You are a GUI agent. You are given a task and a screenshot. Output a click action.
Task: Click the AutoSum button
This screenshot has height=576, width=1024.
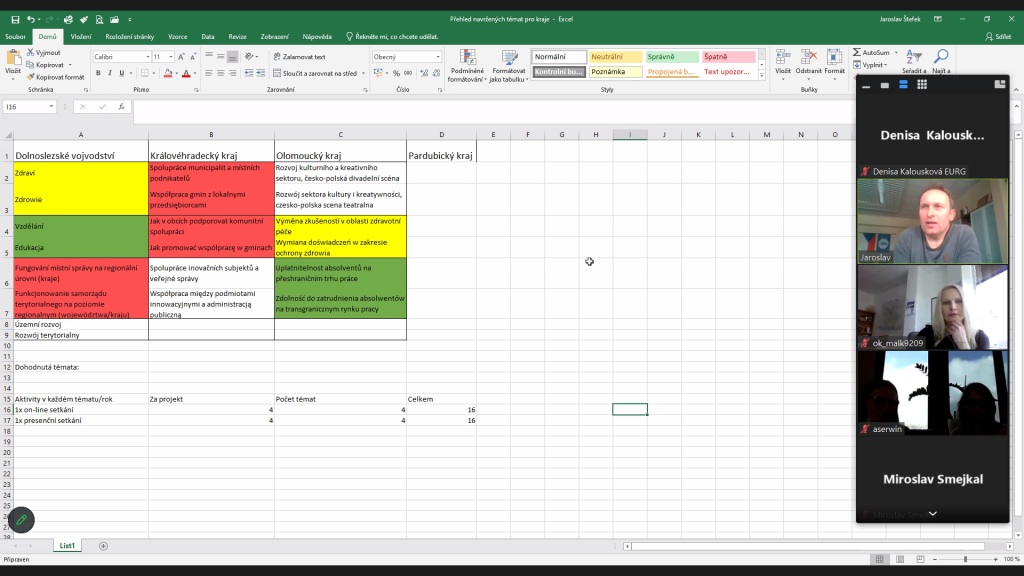(872, 52)
